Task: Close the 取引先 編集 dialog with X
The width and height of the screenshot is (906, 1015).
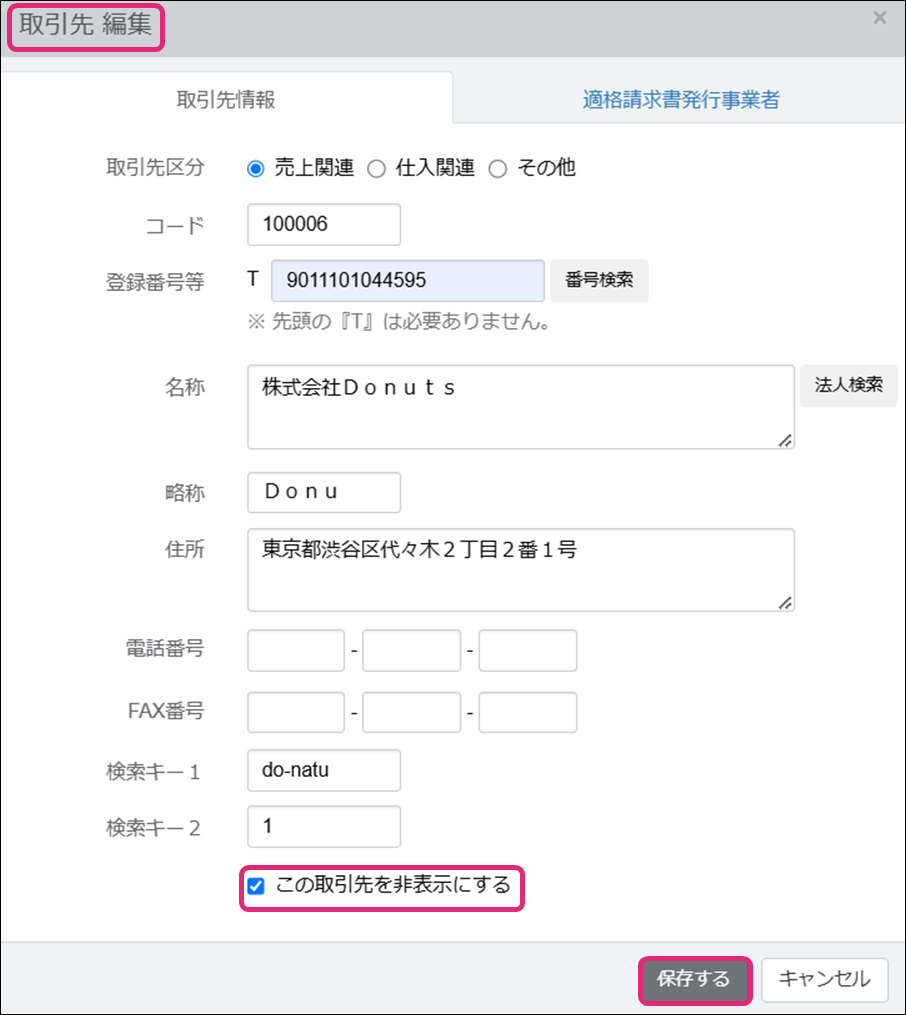Action: click(x=879, y=18)
